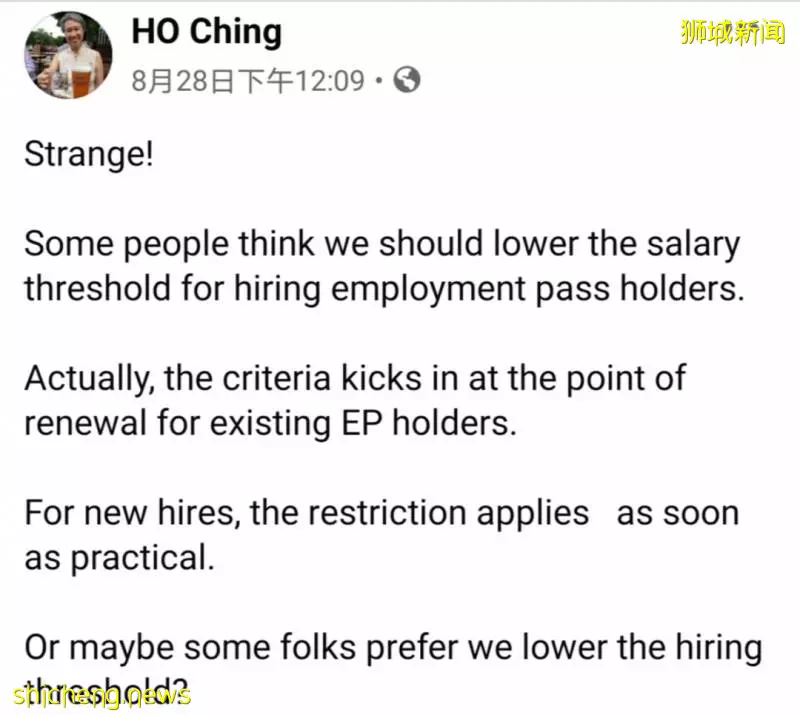The height and width of the screenshot is (715, 800).
Task: Click the words "Or maybe some folks"
Action: [190, 647]
